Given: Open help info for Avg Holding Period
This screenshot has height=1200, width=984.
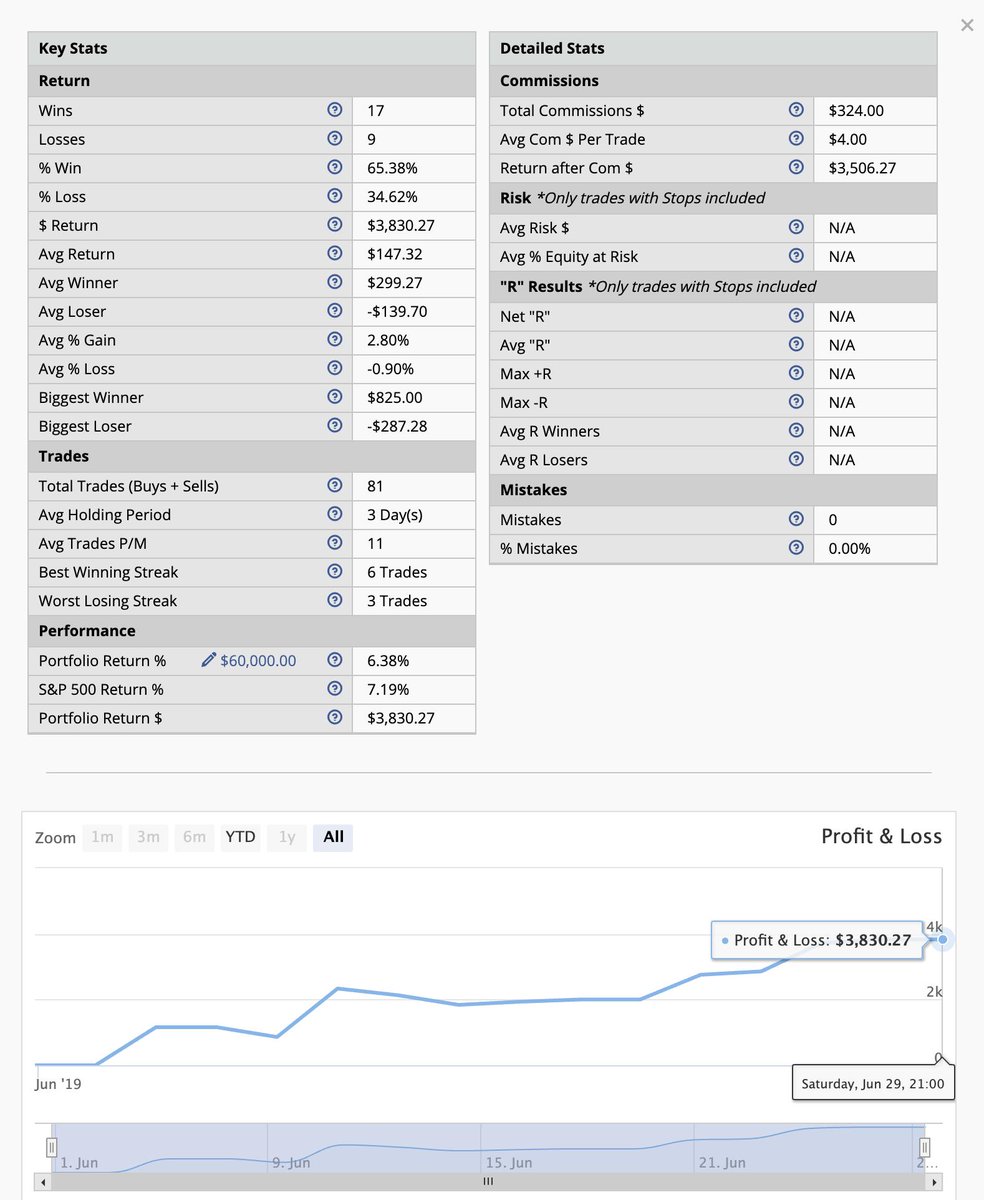Looking at the screenshot, I should [x=335, y=514].
